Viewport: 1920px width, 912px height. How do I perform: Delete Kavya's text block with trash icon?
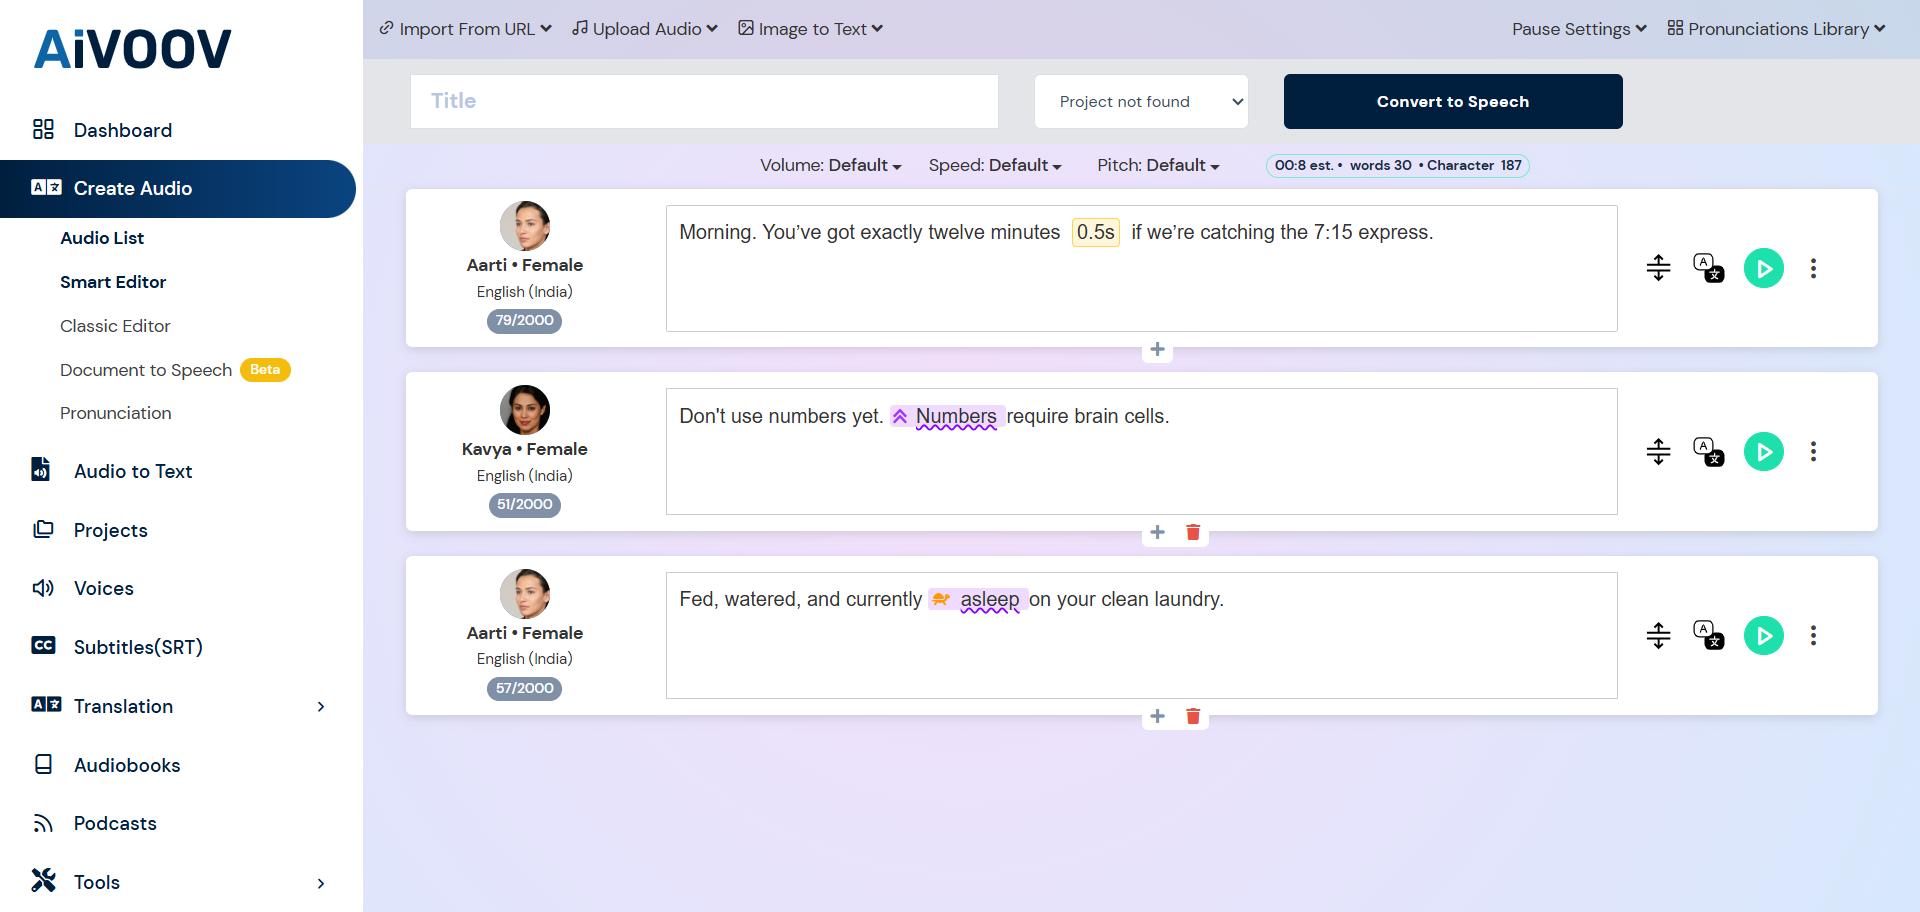pos(1193,532)
